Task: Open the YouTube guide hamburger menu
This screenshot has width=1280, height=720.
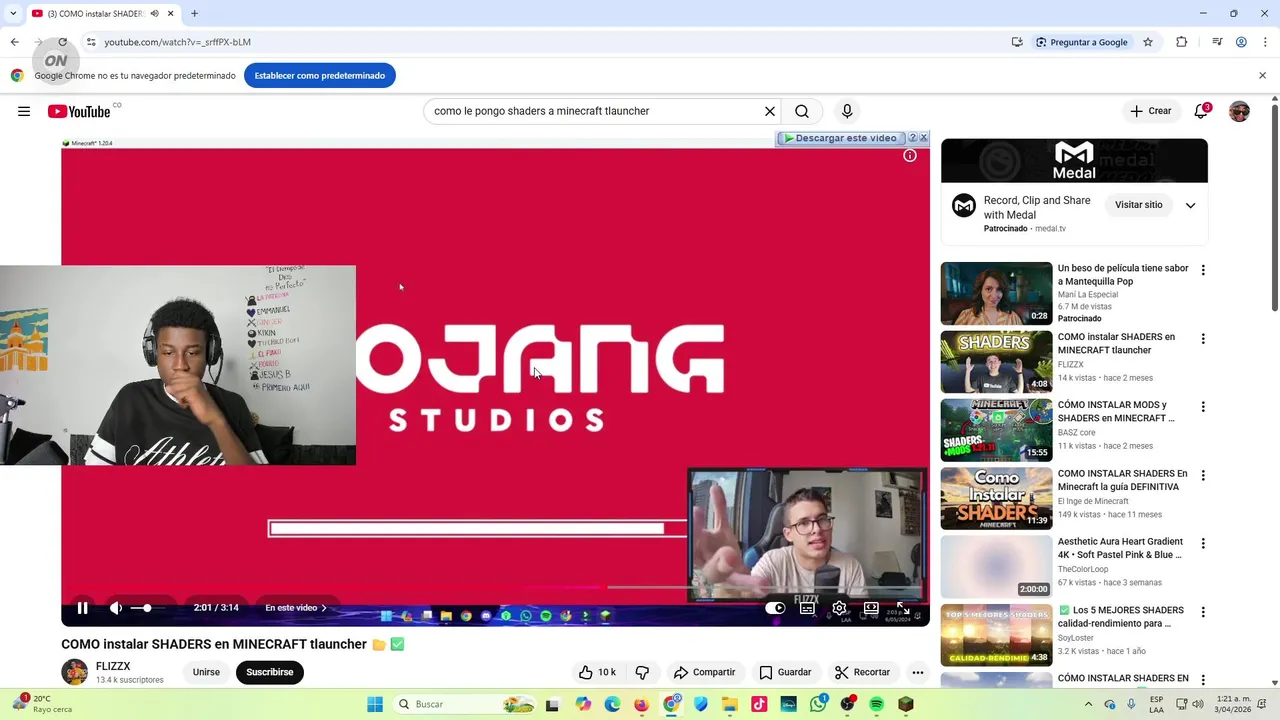Action: pyautogui.click(x=24, y=111)
